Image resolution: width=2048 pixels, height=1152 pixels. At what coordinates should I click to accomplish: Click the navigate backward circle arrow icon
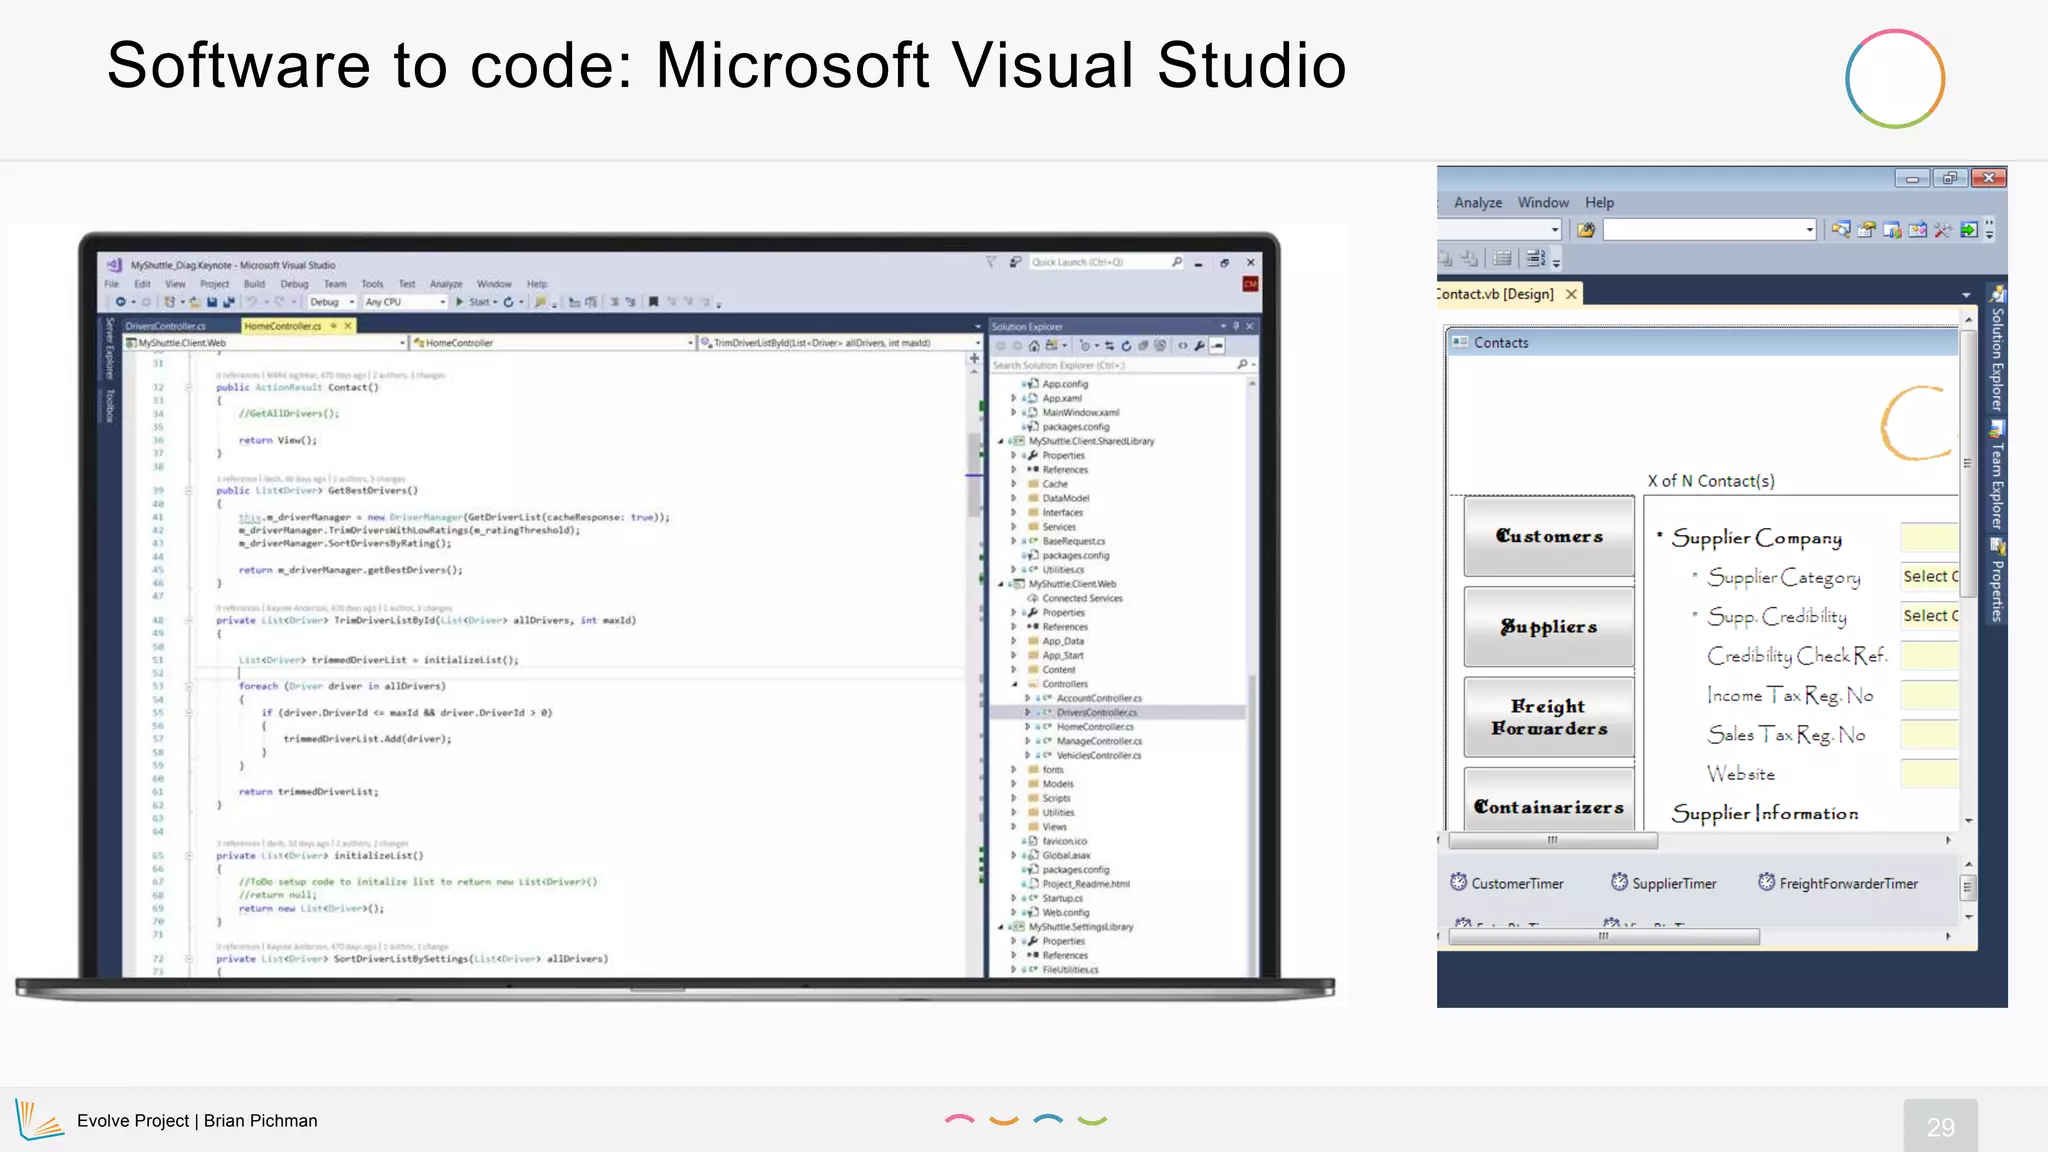tap(121, 302)
